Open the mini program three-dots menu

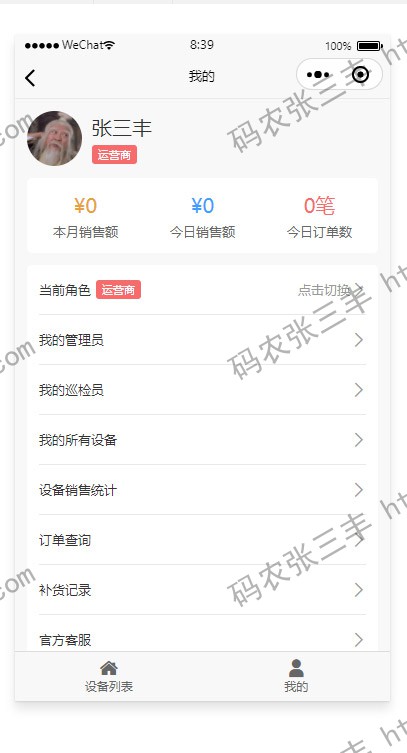click(318, 75)
